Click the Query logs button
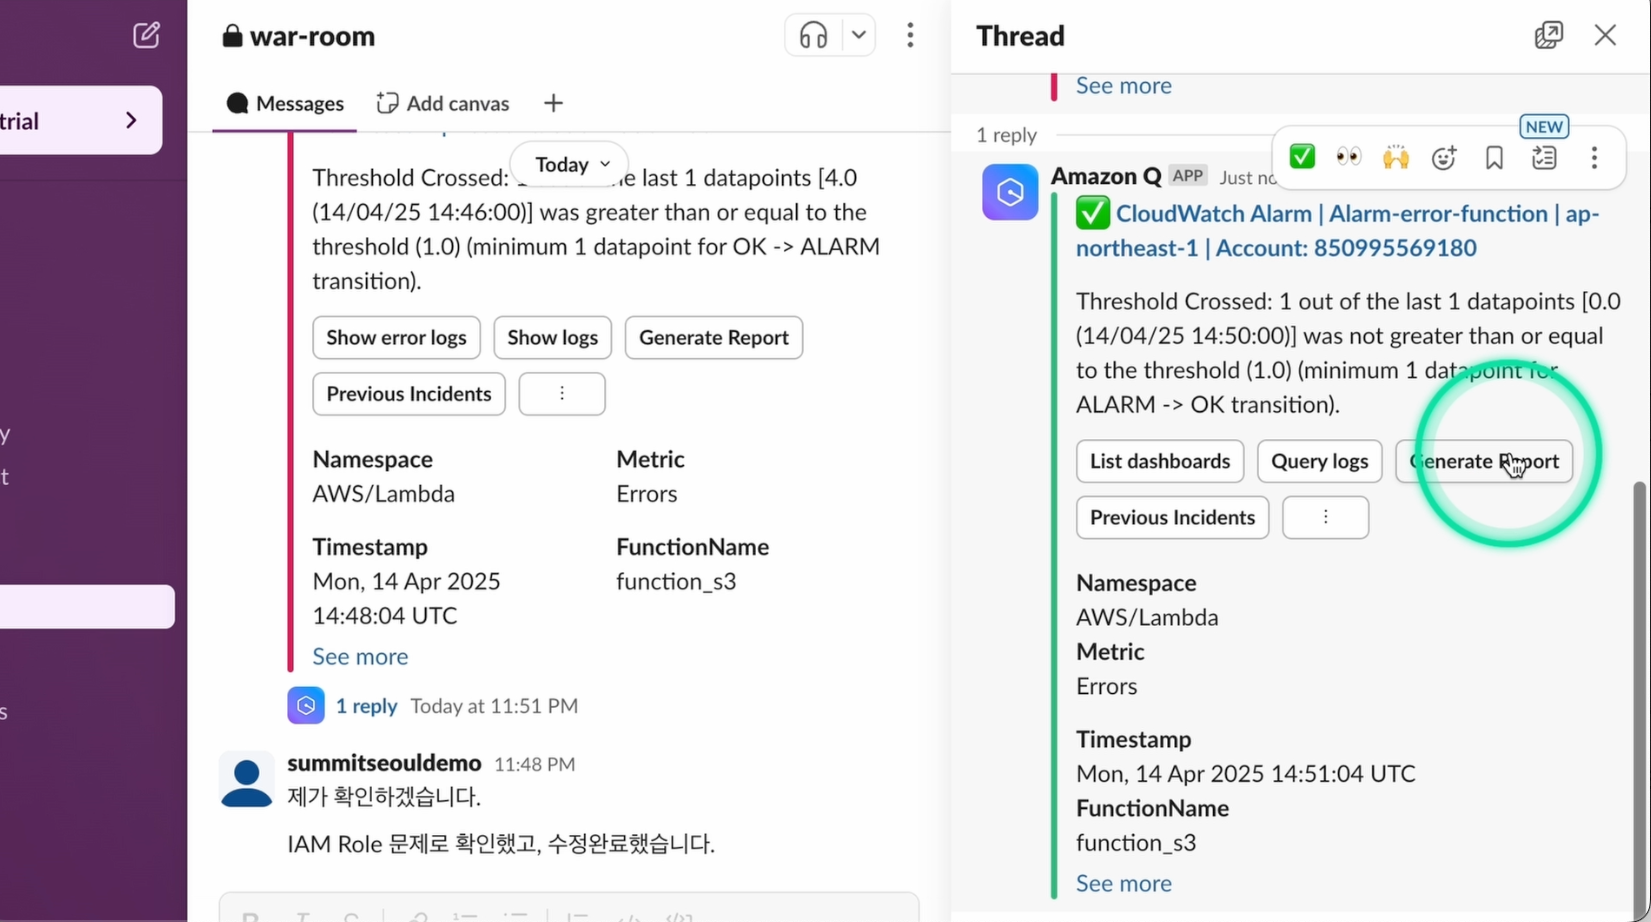This screenshot has height=922, width=1651. pos(1320,461)
